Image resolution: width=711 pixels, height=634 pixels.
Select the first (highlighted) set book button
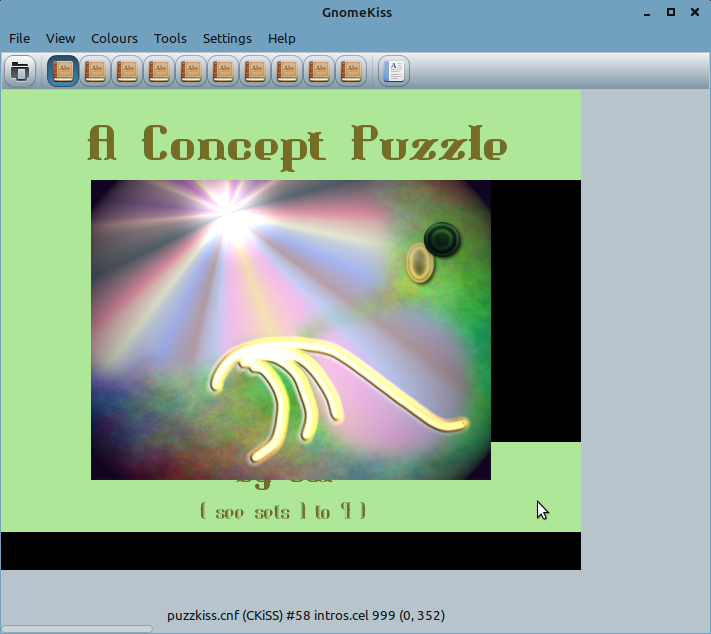(63, 71)
